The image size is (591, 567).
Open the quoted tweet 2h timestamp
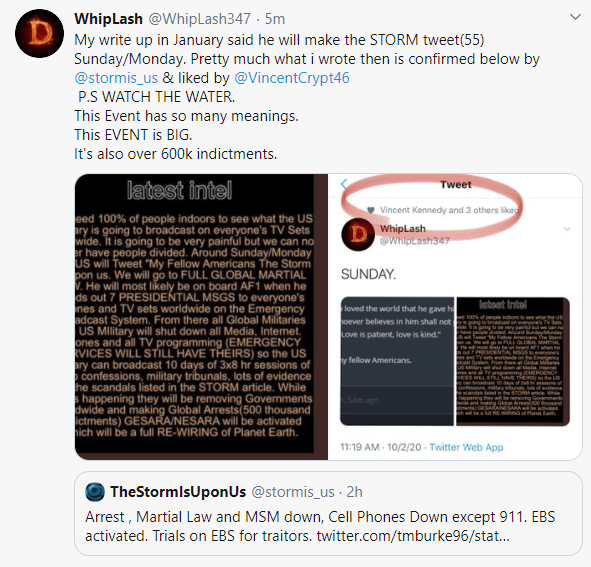tap(354, 492)
